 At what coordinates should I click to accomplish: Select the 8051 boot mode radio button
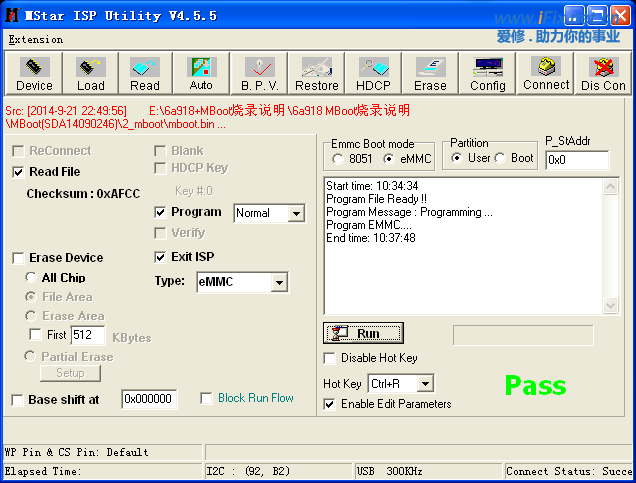click(339, 159)
